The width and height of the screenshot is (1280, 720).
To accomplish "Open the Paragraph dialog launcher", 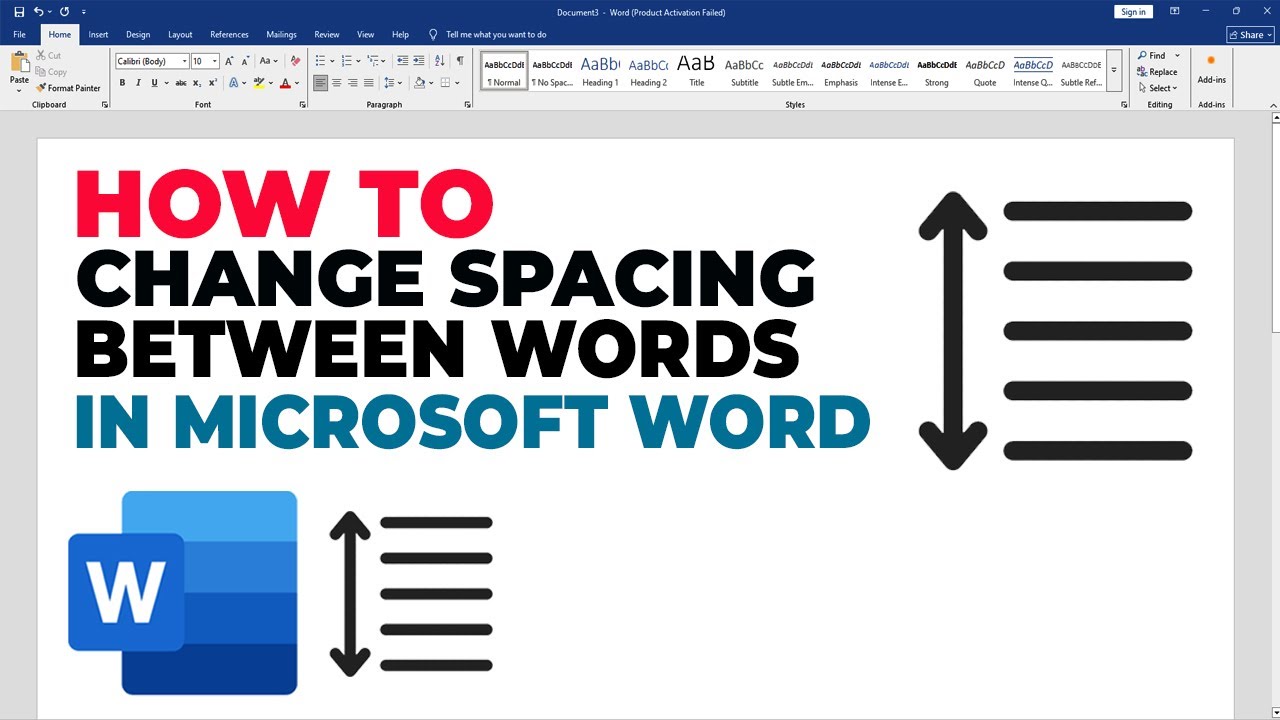I will point(467,104).
